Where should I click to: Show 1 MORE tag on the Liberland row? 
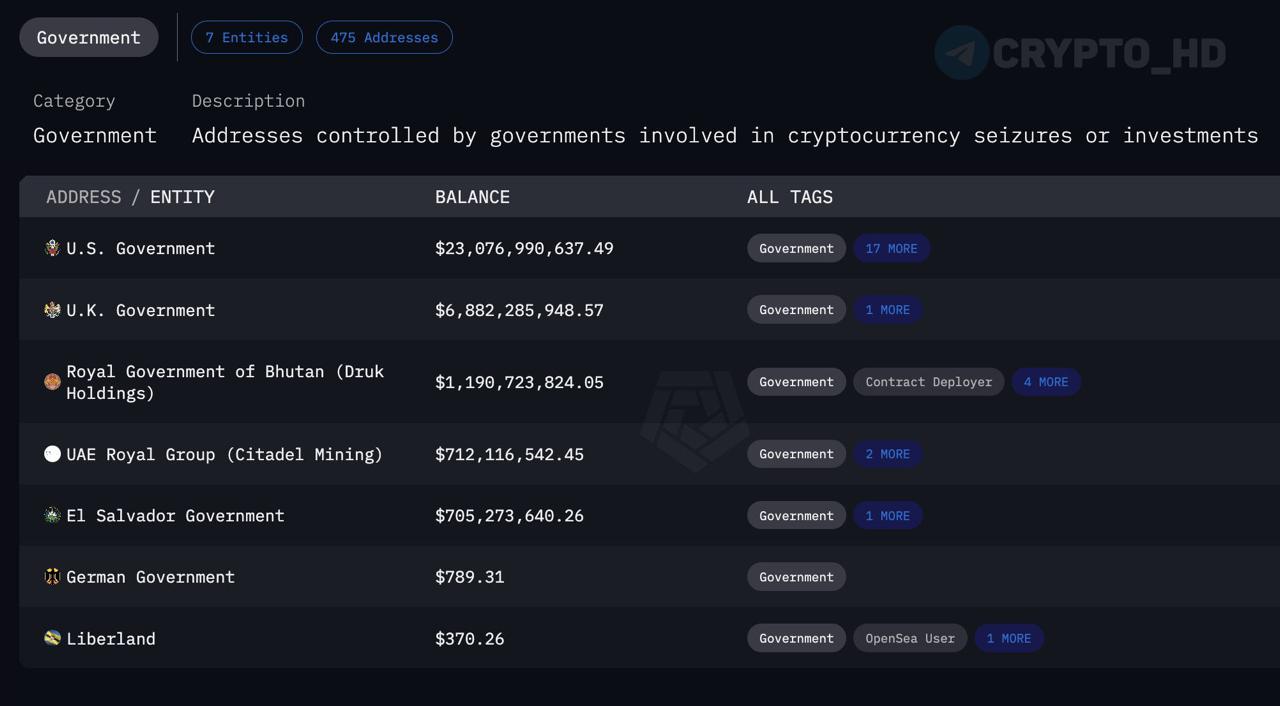(1009, 638)
